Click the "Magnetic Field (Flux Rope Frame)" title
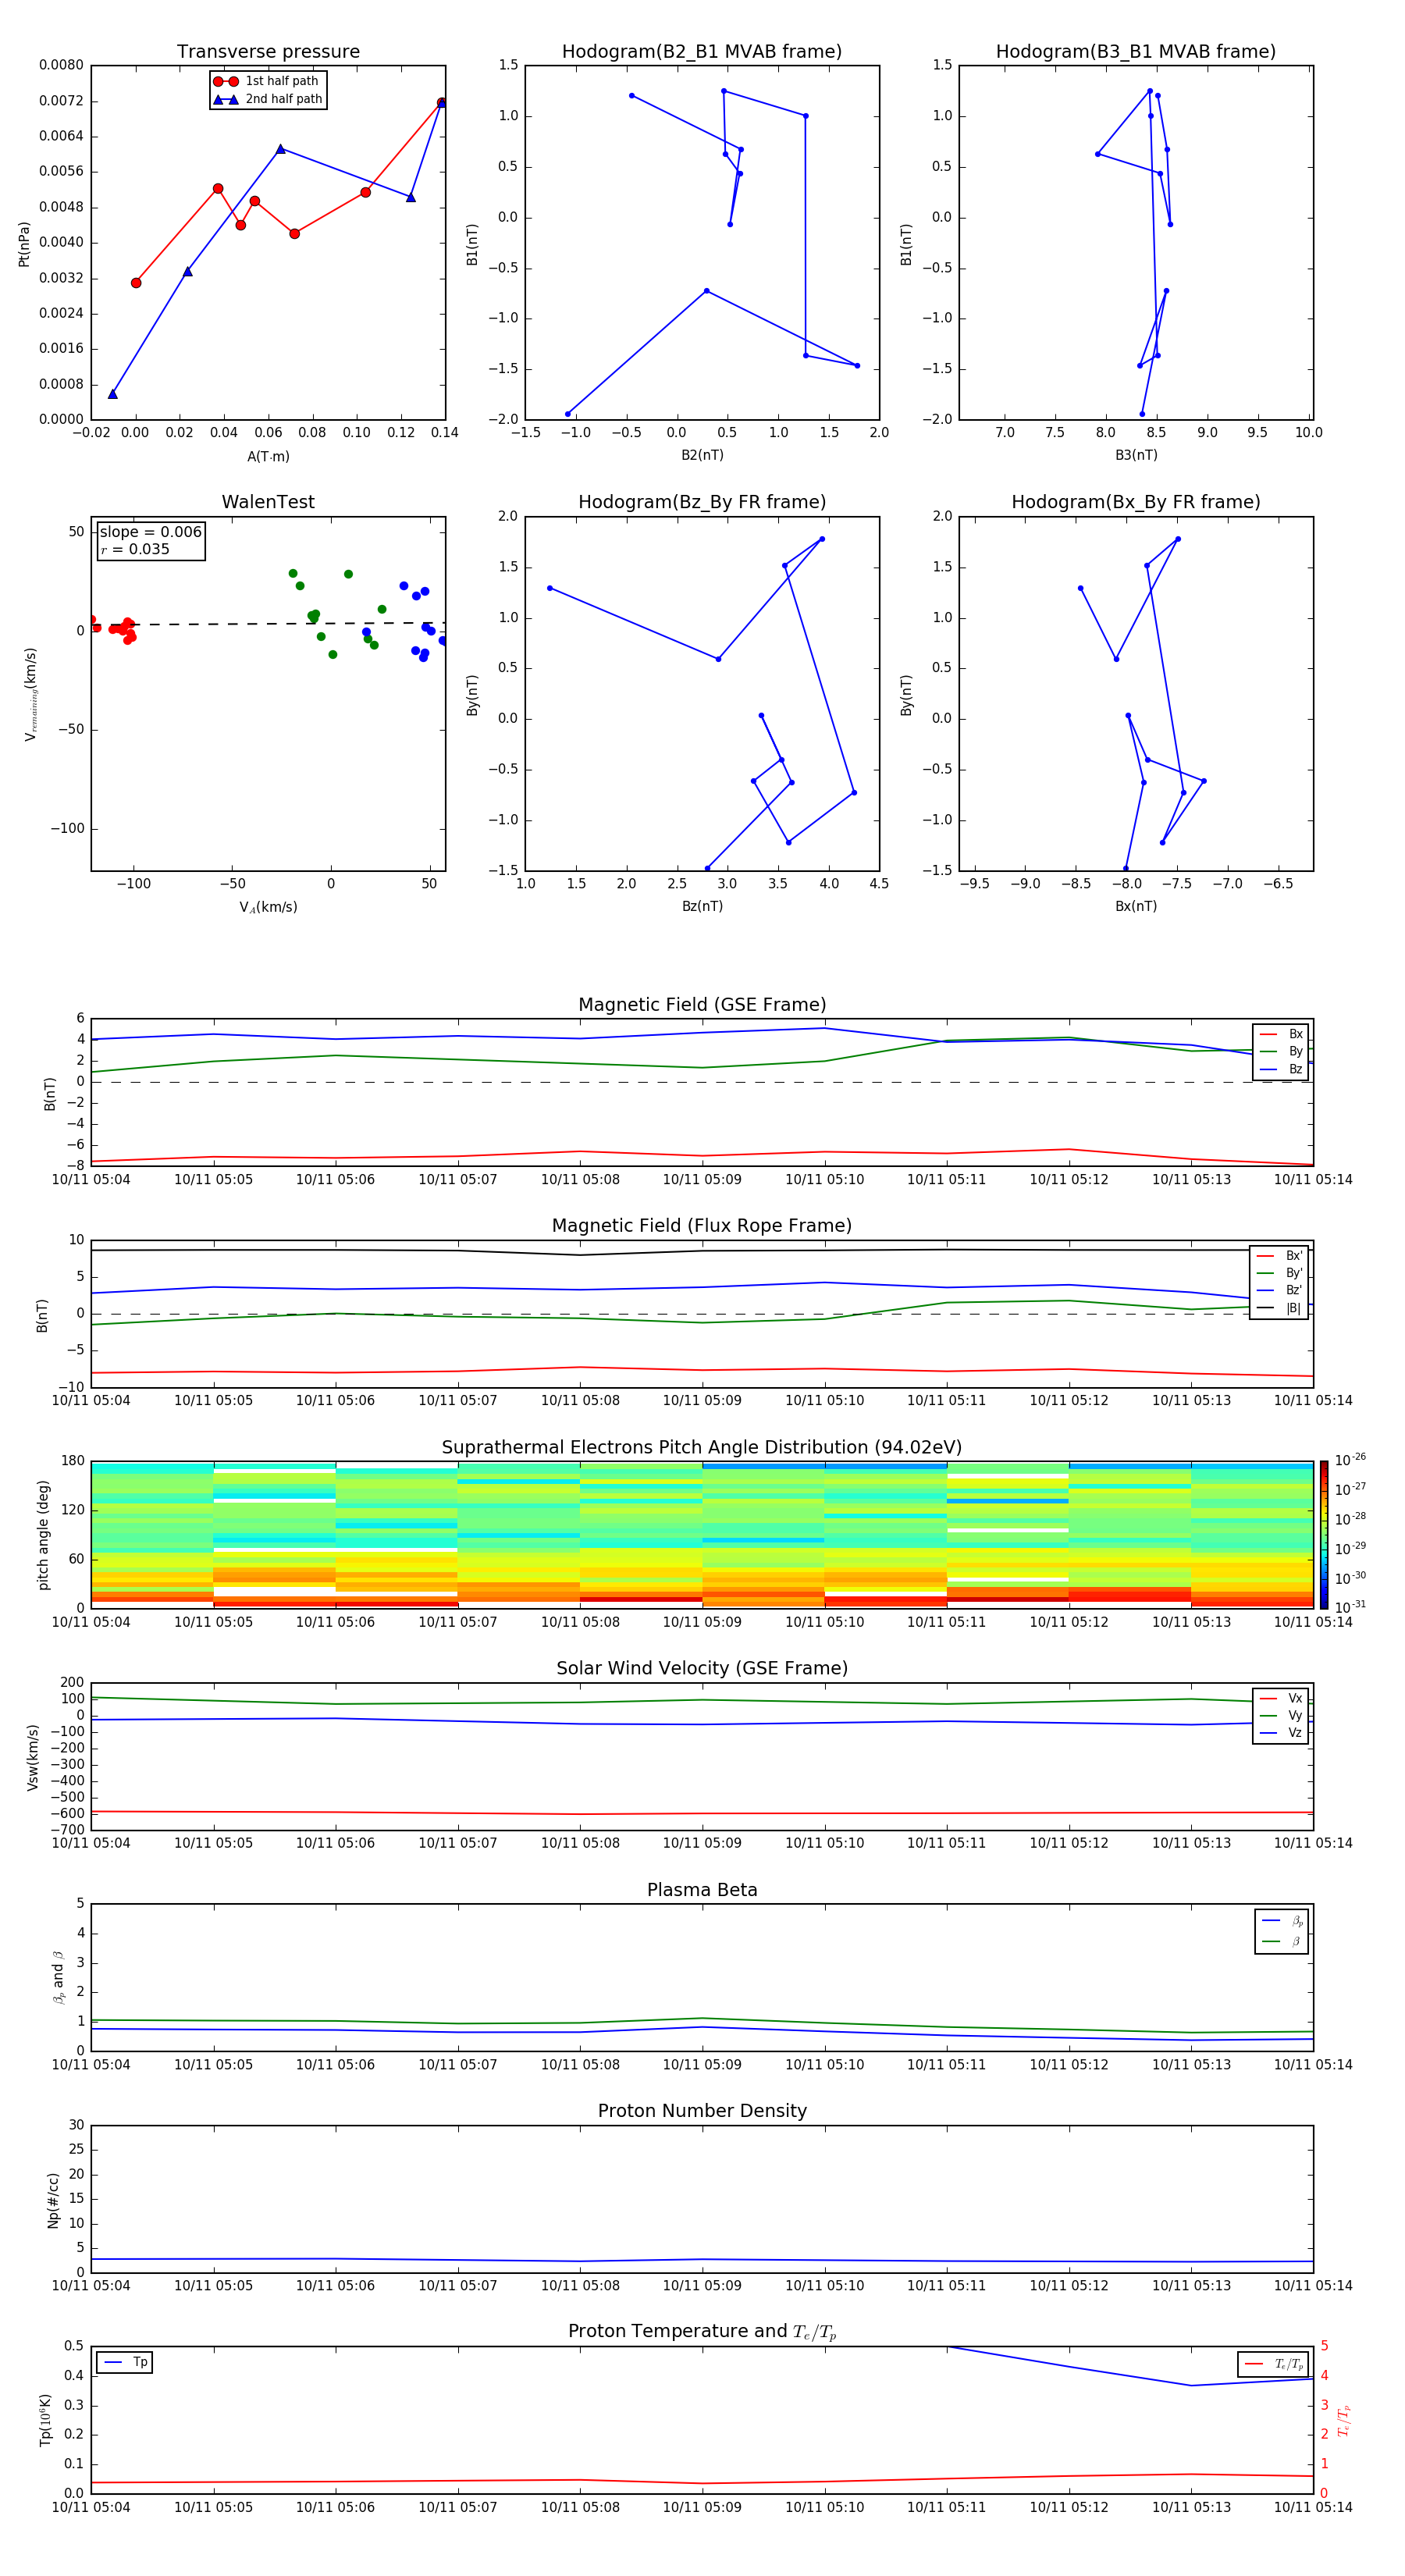 702,1226
